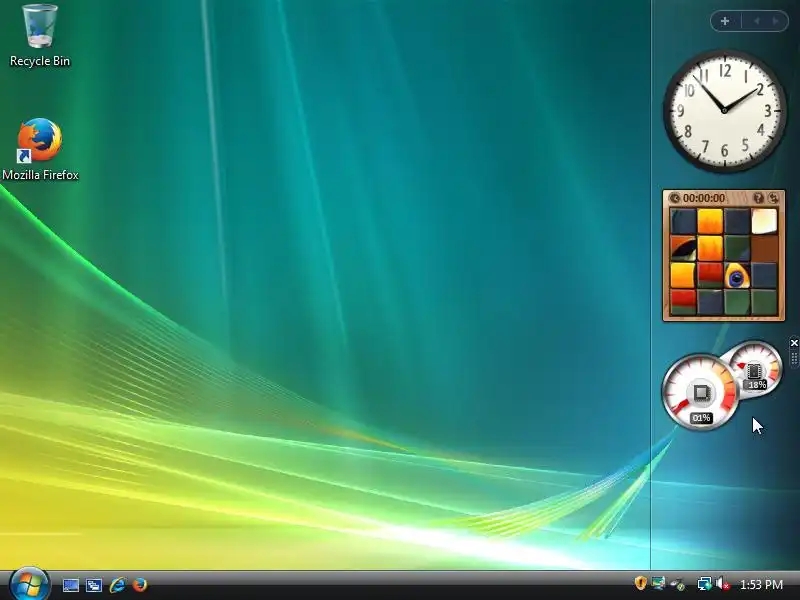Pause the puzzle timer clock icon
Viewport: 800px width, 600px height.
click(674, 198)
